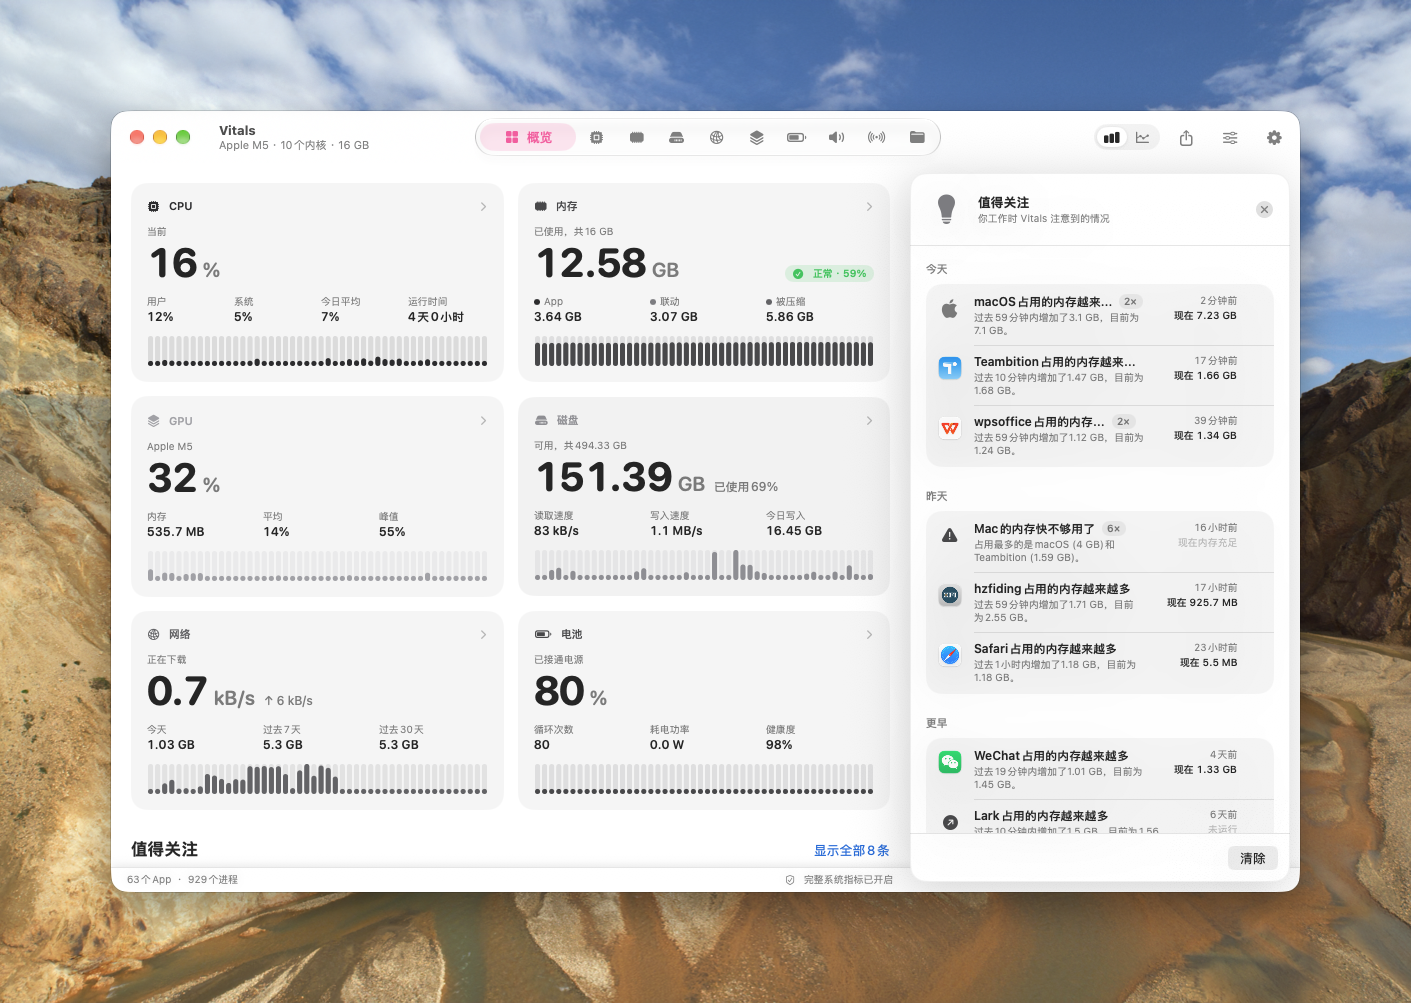
Task: Select the 概览 overview tab
Action: (528, 138)
